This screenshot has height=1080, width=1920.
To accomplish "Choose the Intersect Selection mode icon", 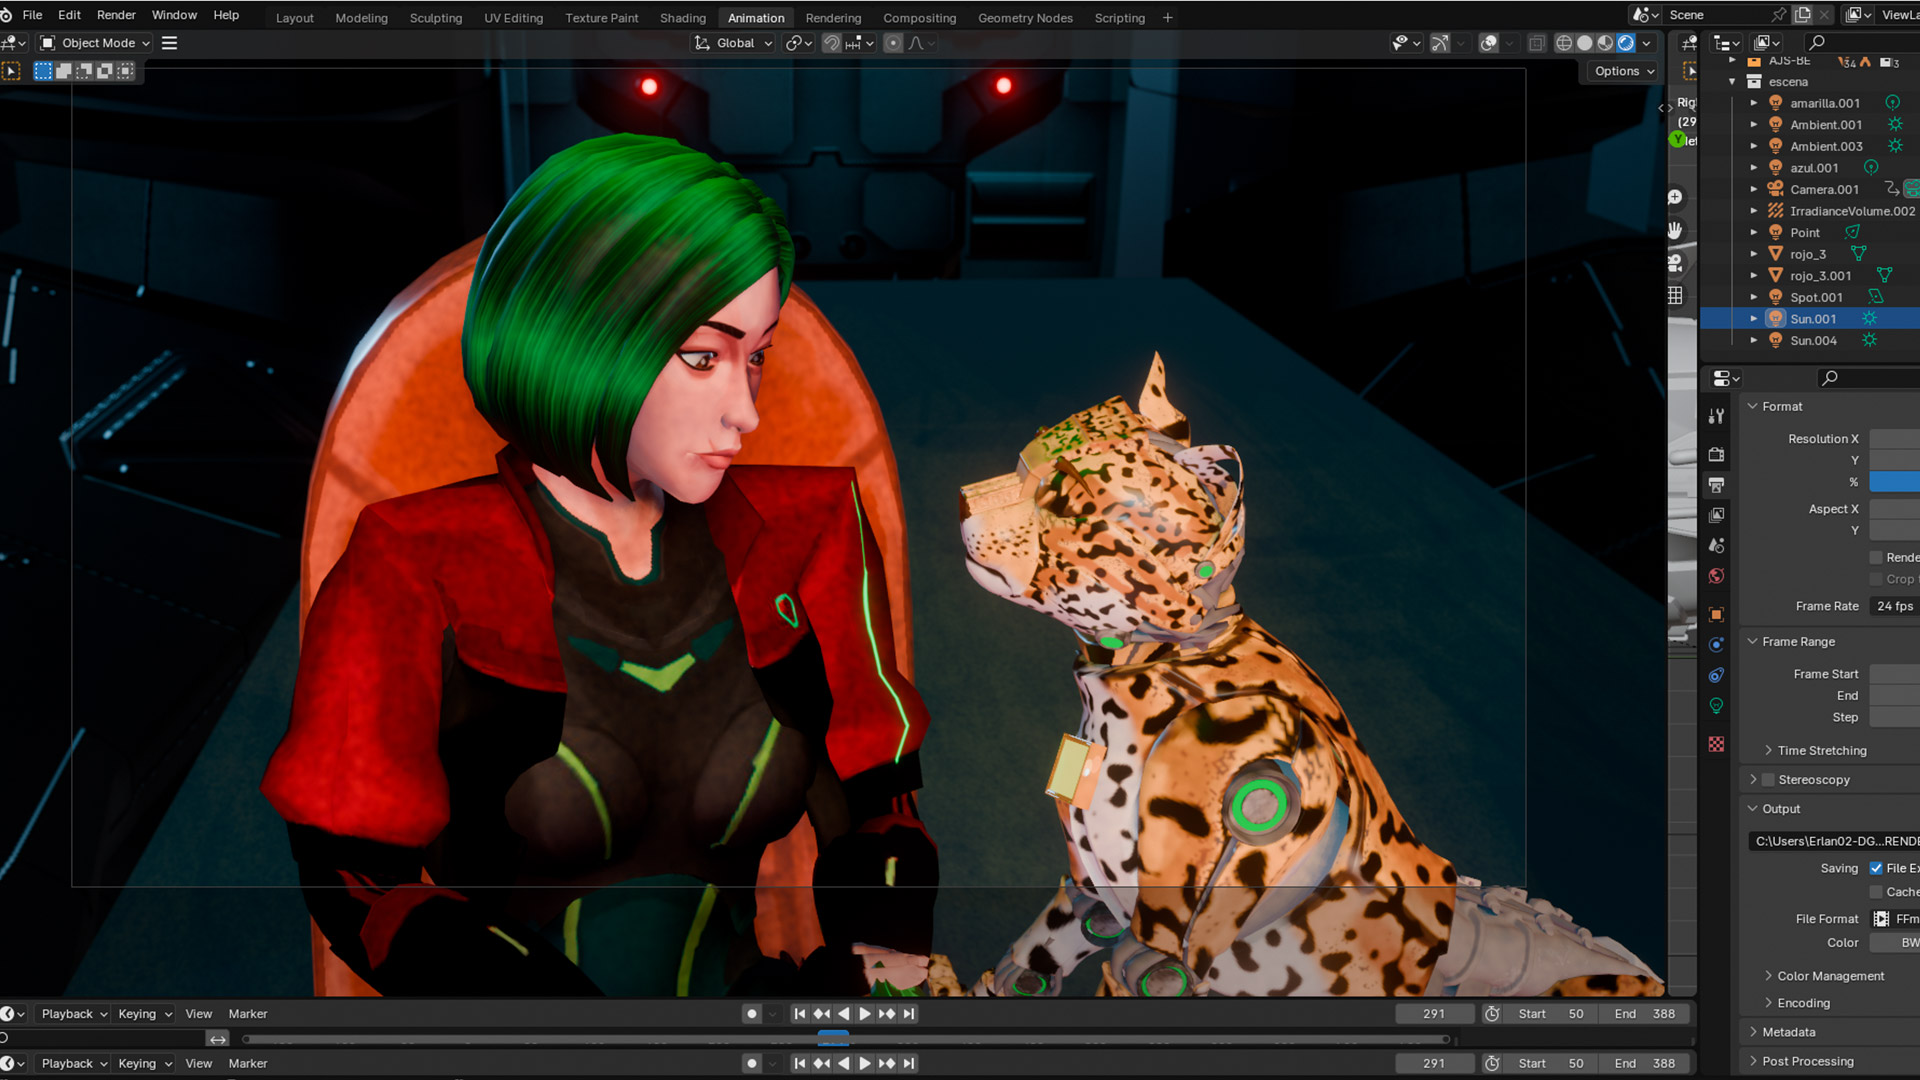I will [125, 71].
